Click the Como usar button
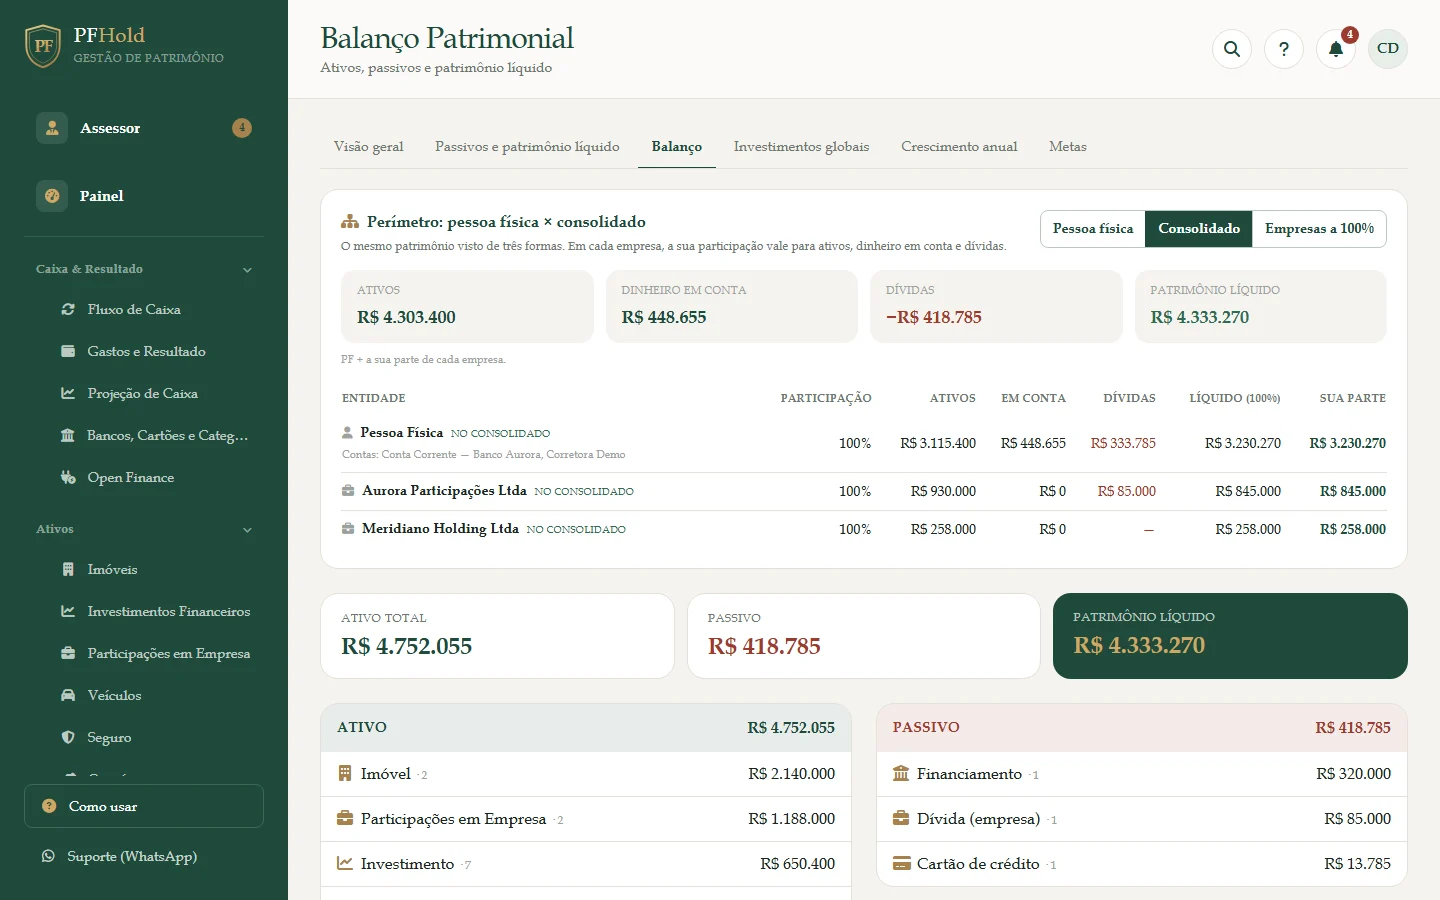1440x900 pixels. click(144, 806)
